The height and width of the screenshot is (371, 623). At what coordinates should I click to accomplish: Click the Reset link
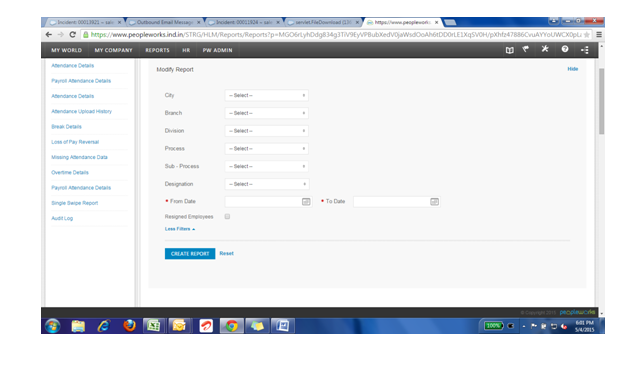pyautogui.click(x=226, y=253)
